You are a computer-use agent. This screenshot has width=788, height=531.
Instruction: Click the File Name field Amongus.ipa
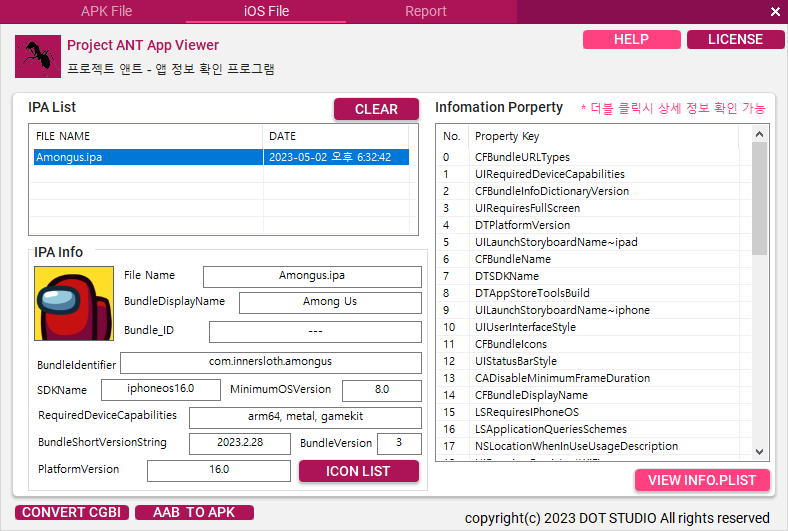[312, 276]
